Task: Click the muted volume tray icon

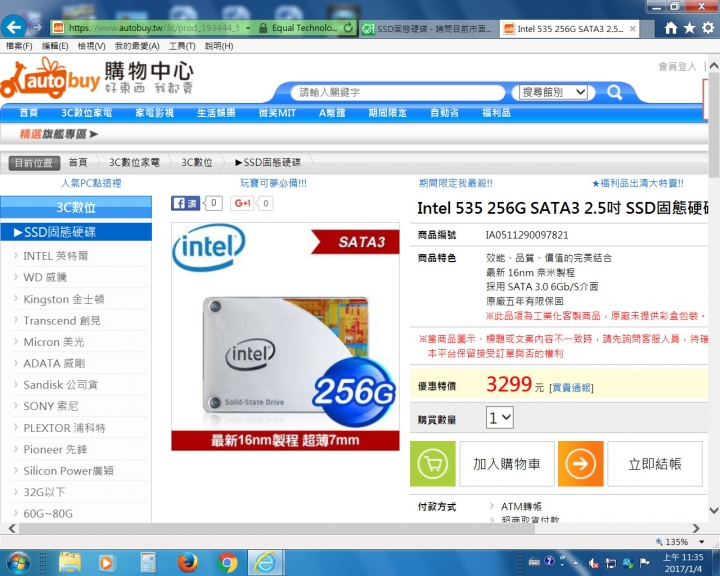Action: click(x=594, y=563)
